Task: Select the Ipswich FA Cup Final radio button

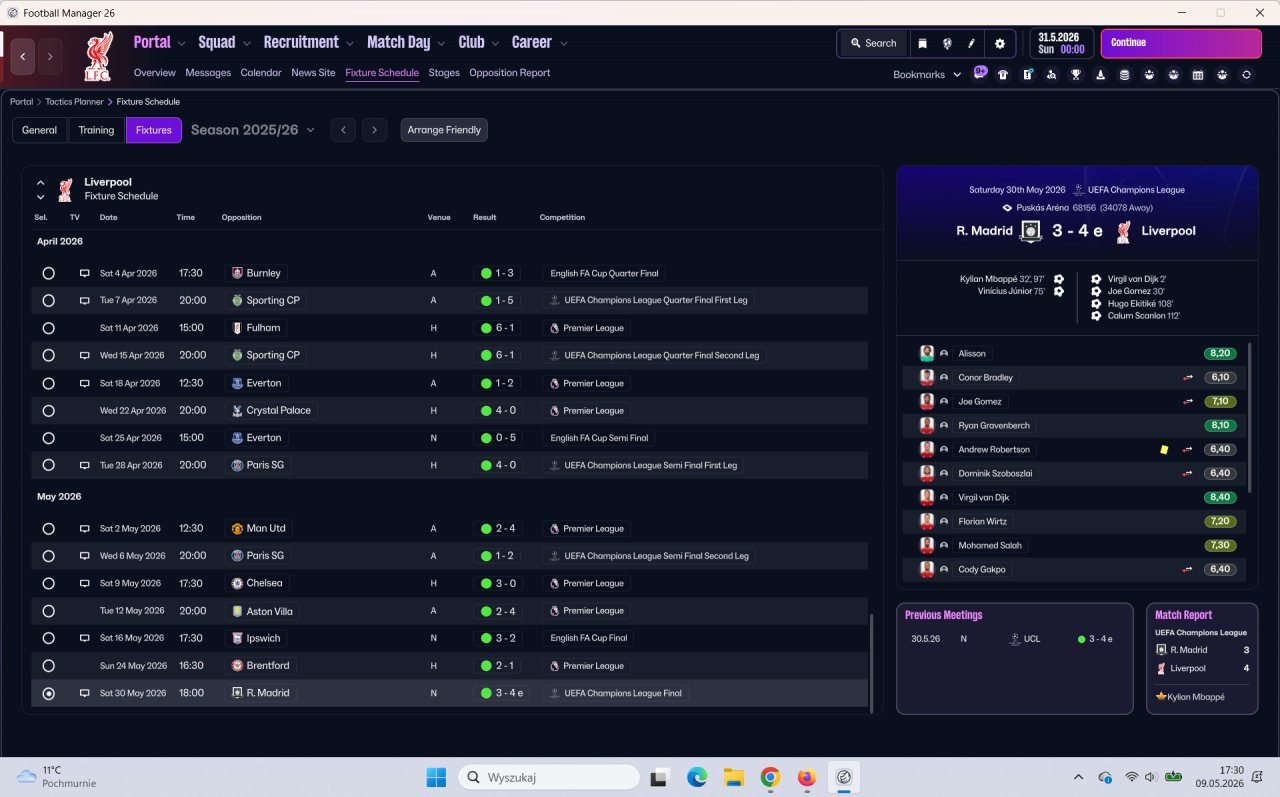Action: point(48,638)
